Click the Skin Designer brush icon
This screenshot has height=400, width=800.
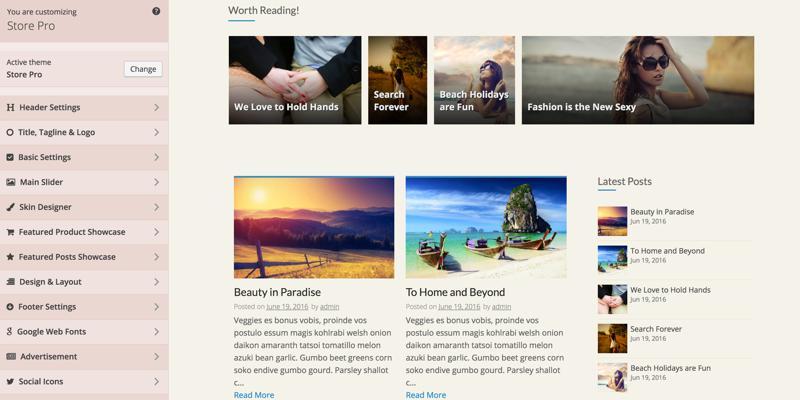coord(10,207)
